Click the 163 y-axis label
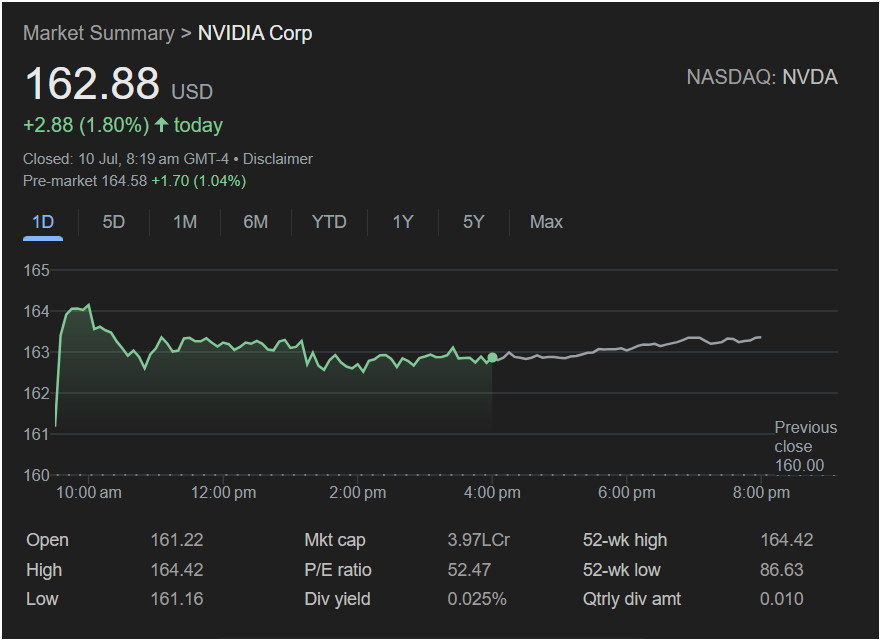881x641 pixels. pos(37,352)
